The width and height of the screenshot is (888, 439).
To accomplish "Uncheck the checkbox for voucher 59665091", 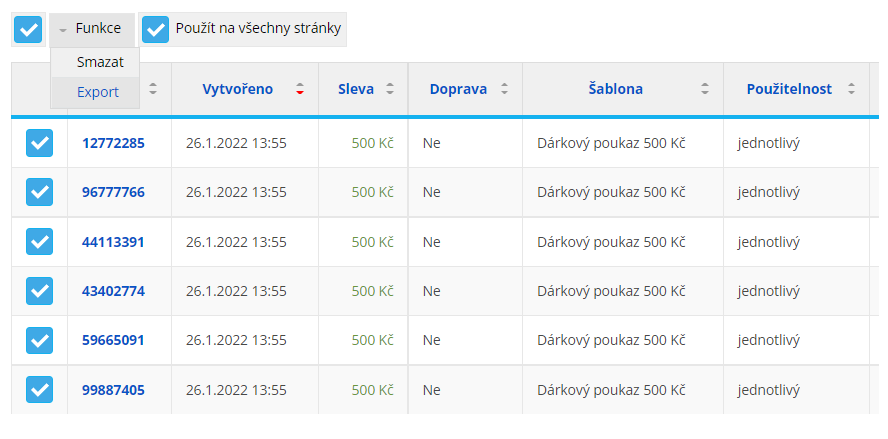I will click(x=40, y=340).
